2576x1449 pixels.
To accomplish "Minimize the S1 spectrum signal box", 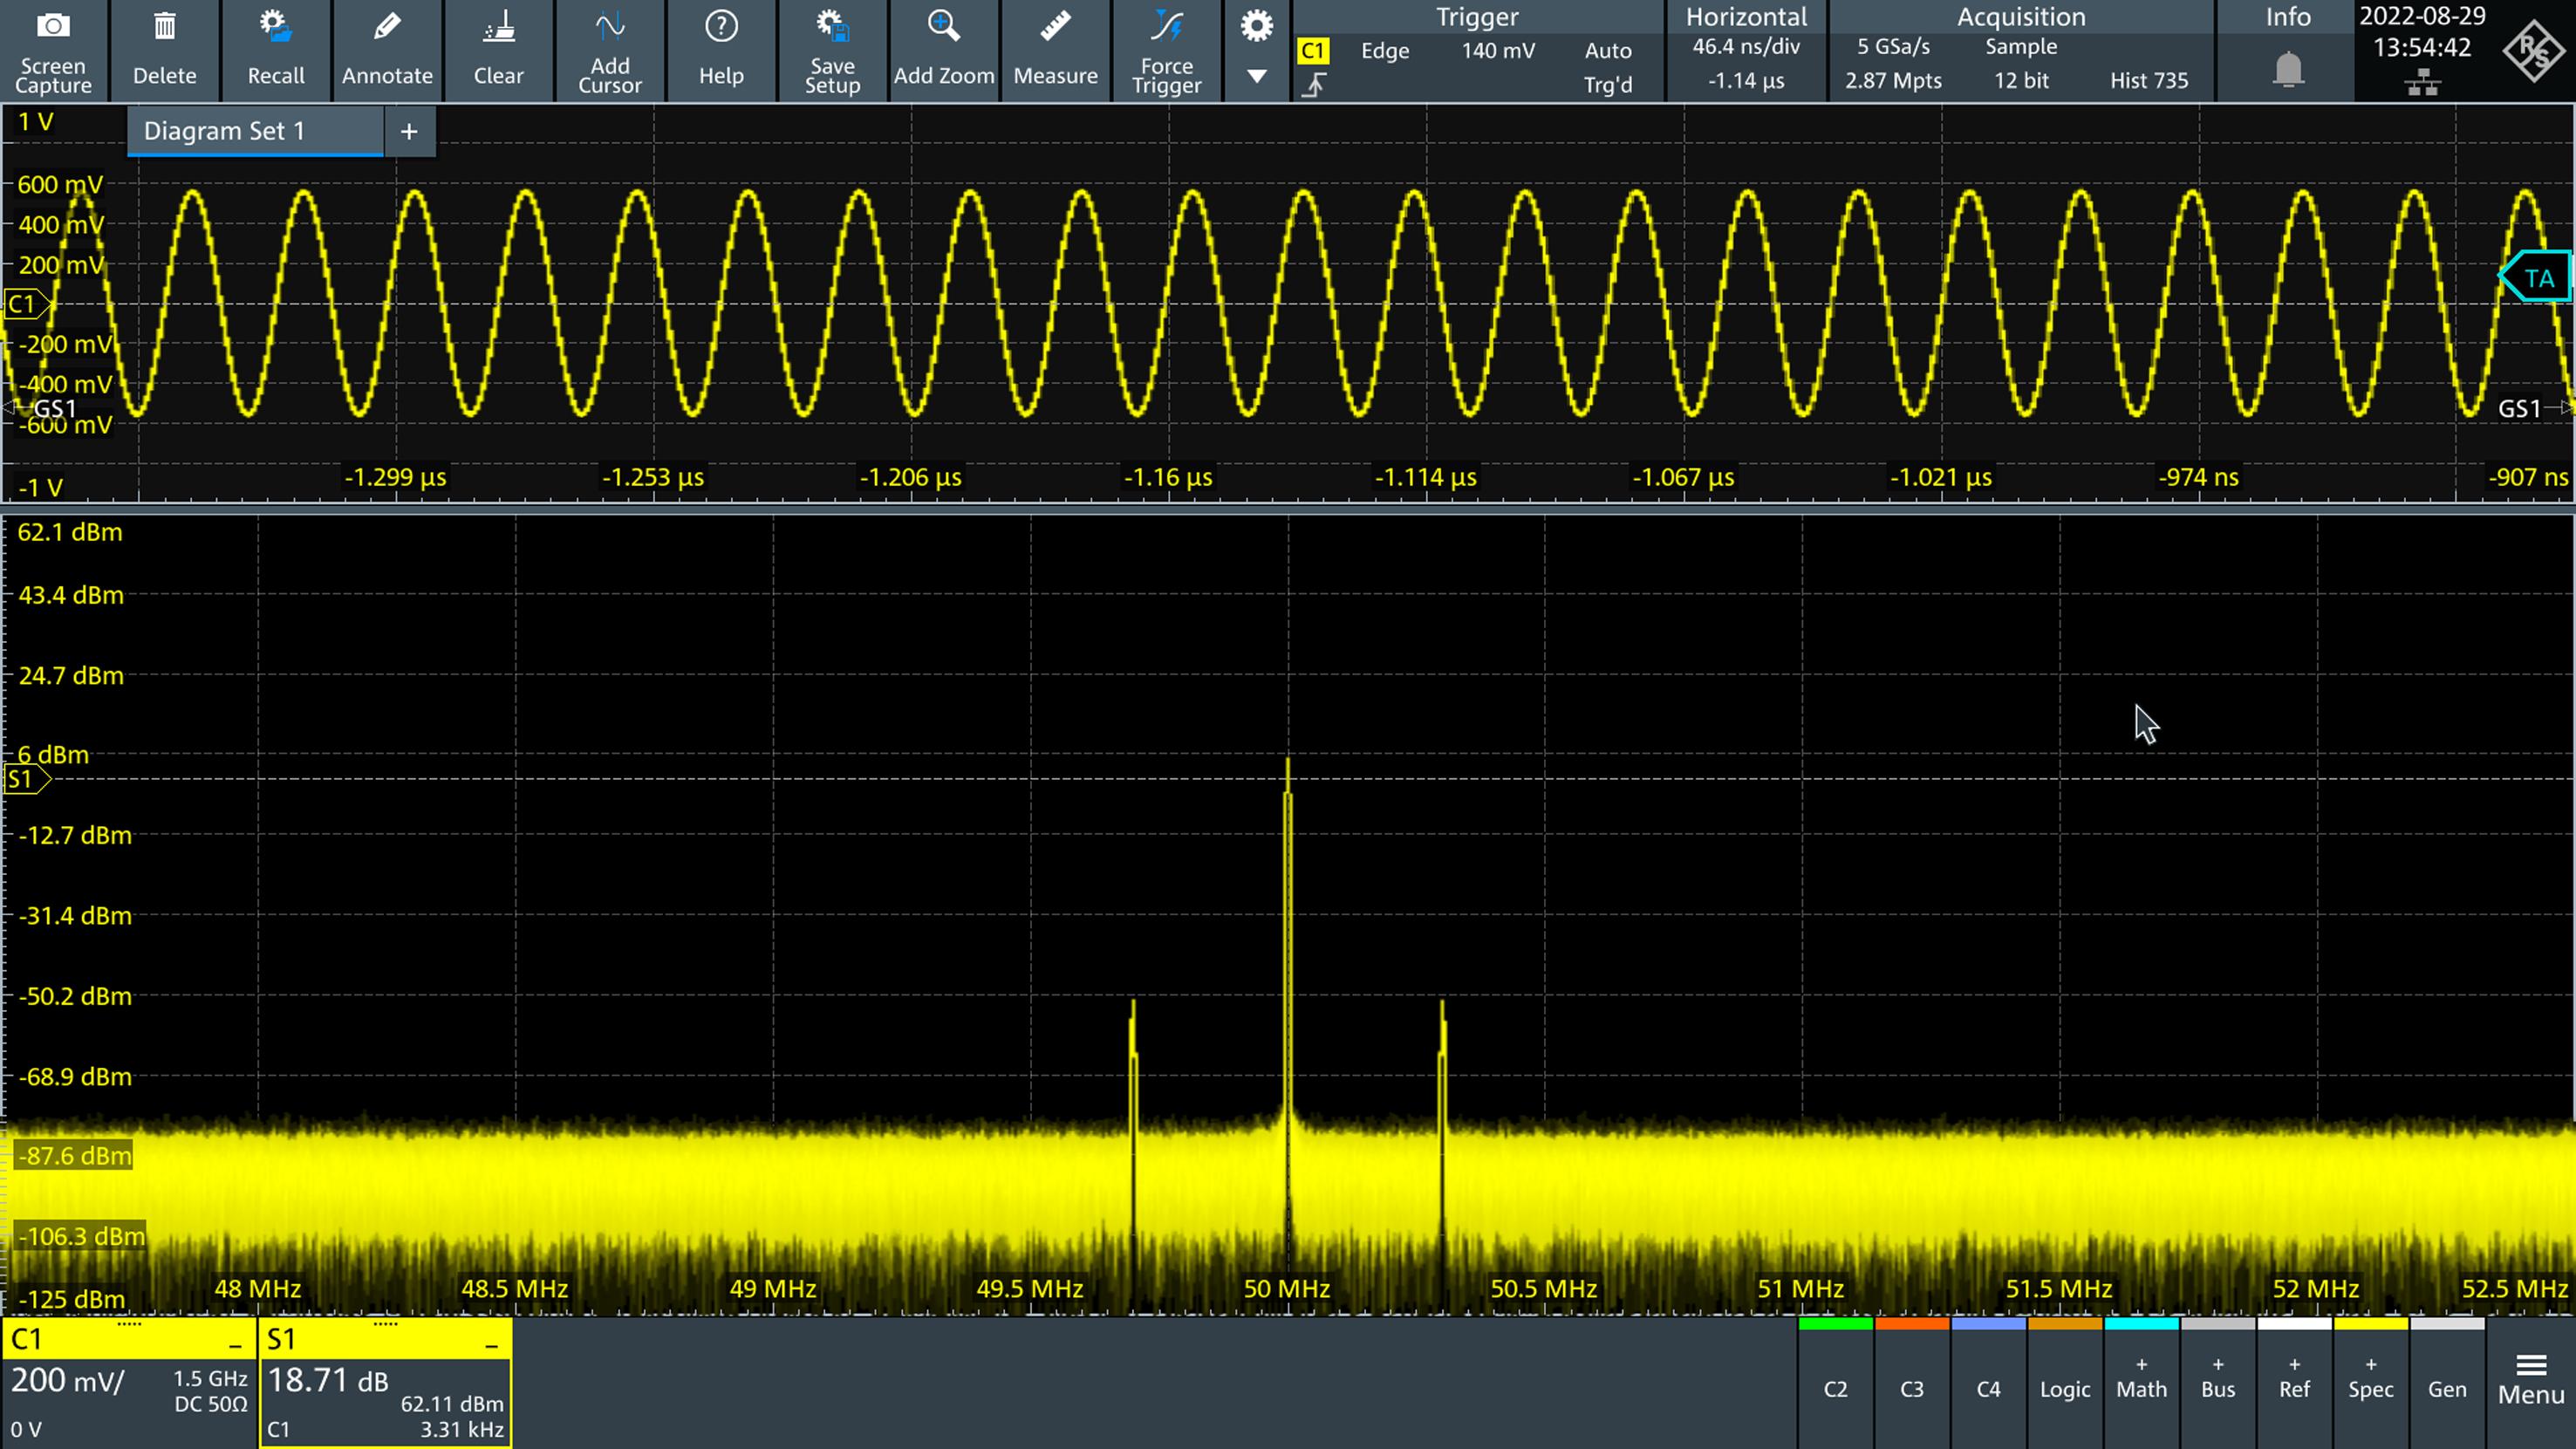I will 491,1346.
